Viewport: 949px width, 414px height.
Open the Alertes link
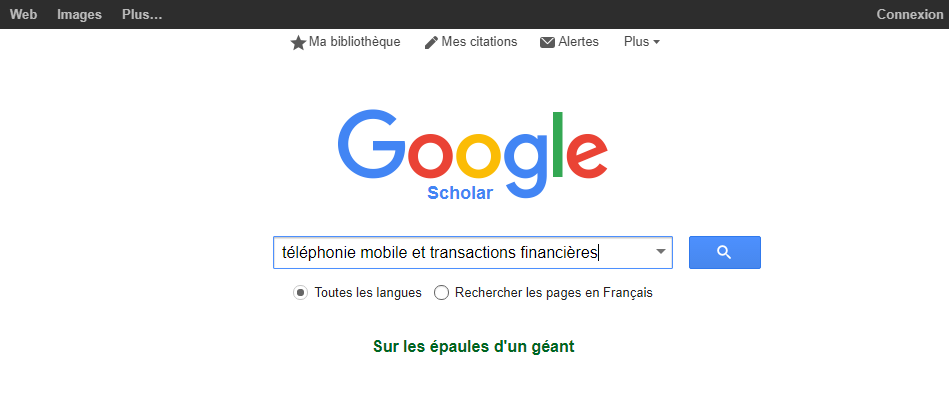(579, 42)
